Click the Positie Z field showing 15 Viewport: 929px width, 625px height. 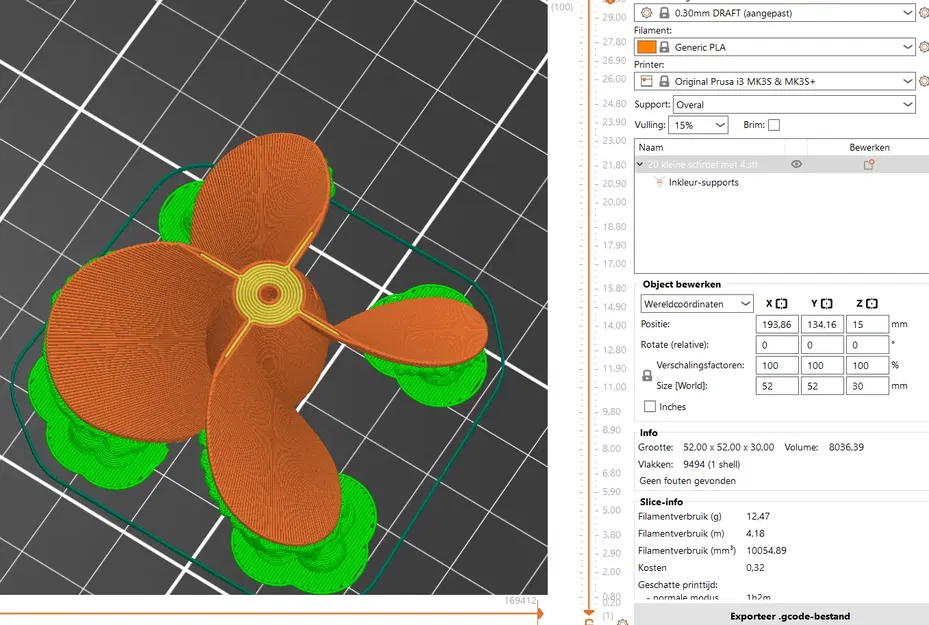(867, 324)
